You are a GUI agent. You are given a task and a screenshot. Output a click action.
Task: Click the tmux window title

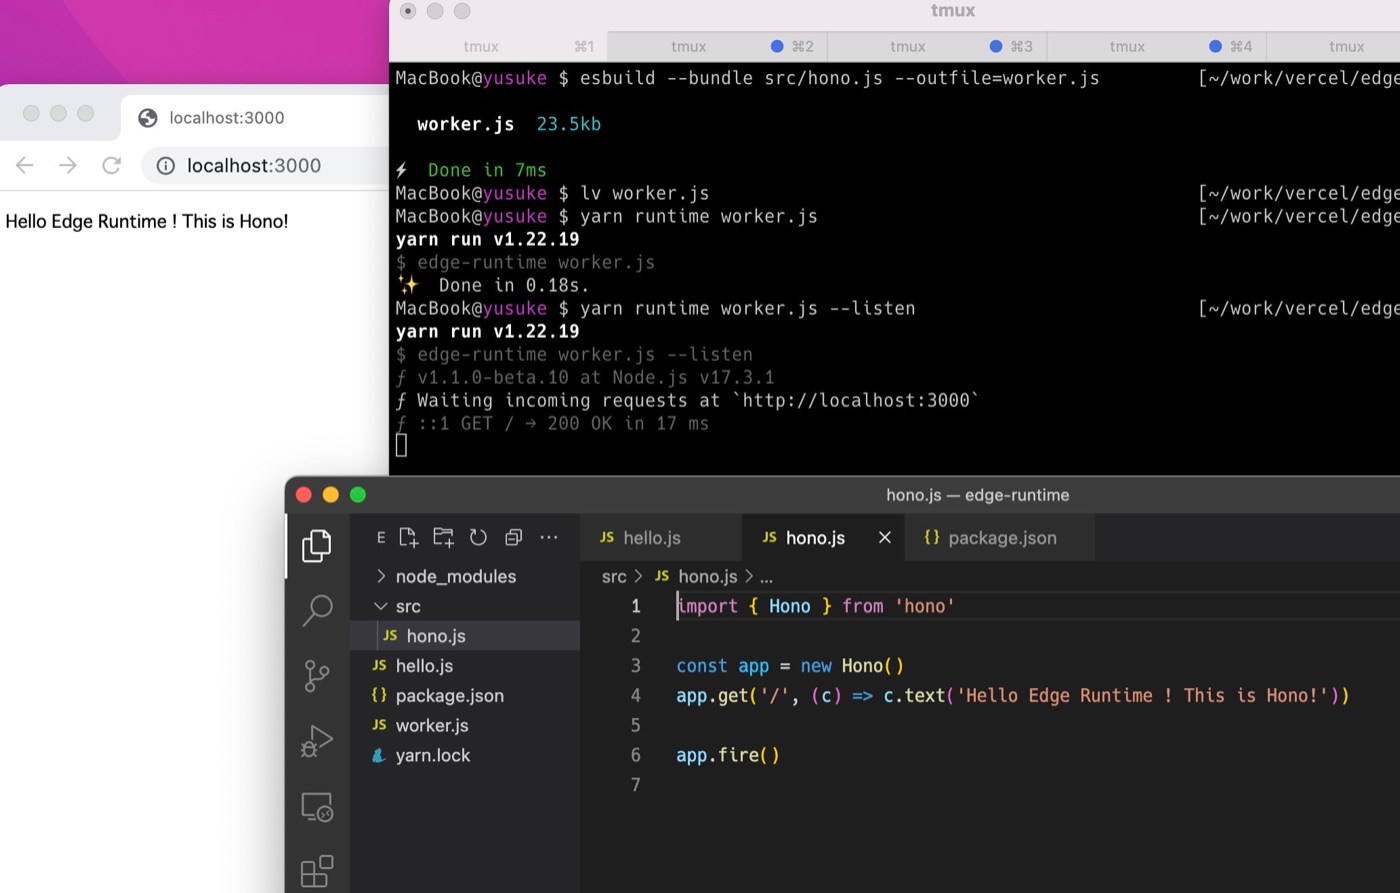(952, 11)
